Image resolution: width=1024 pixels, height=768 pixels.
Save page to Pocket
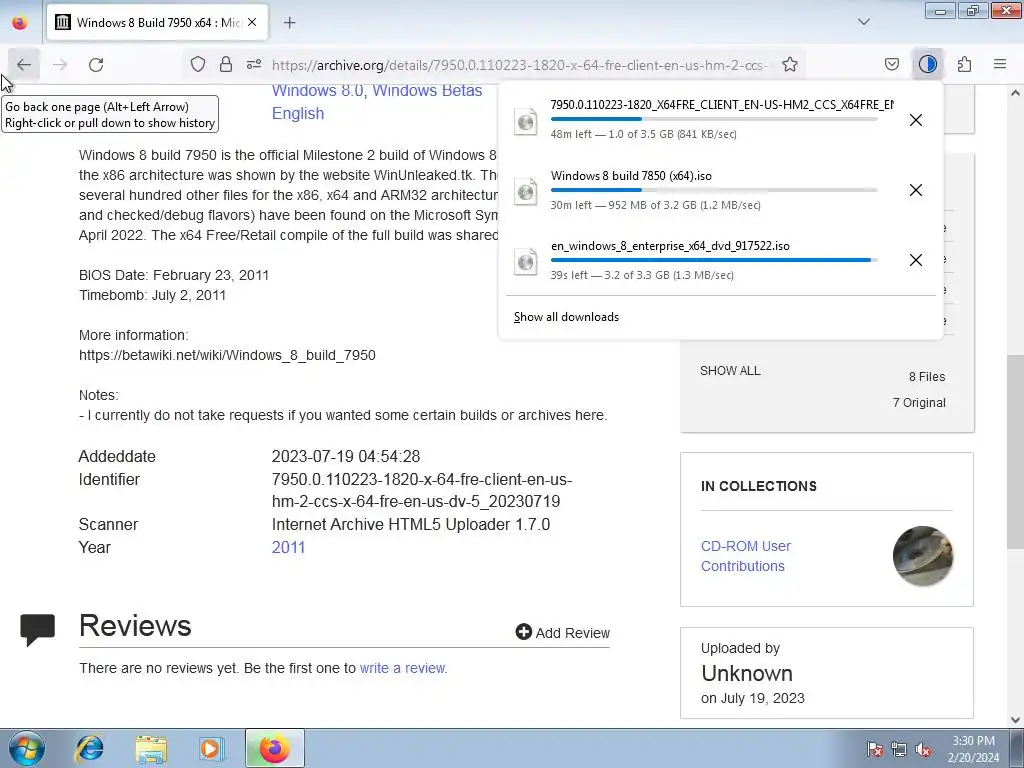[892, 64]
